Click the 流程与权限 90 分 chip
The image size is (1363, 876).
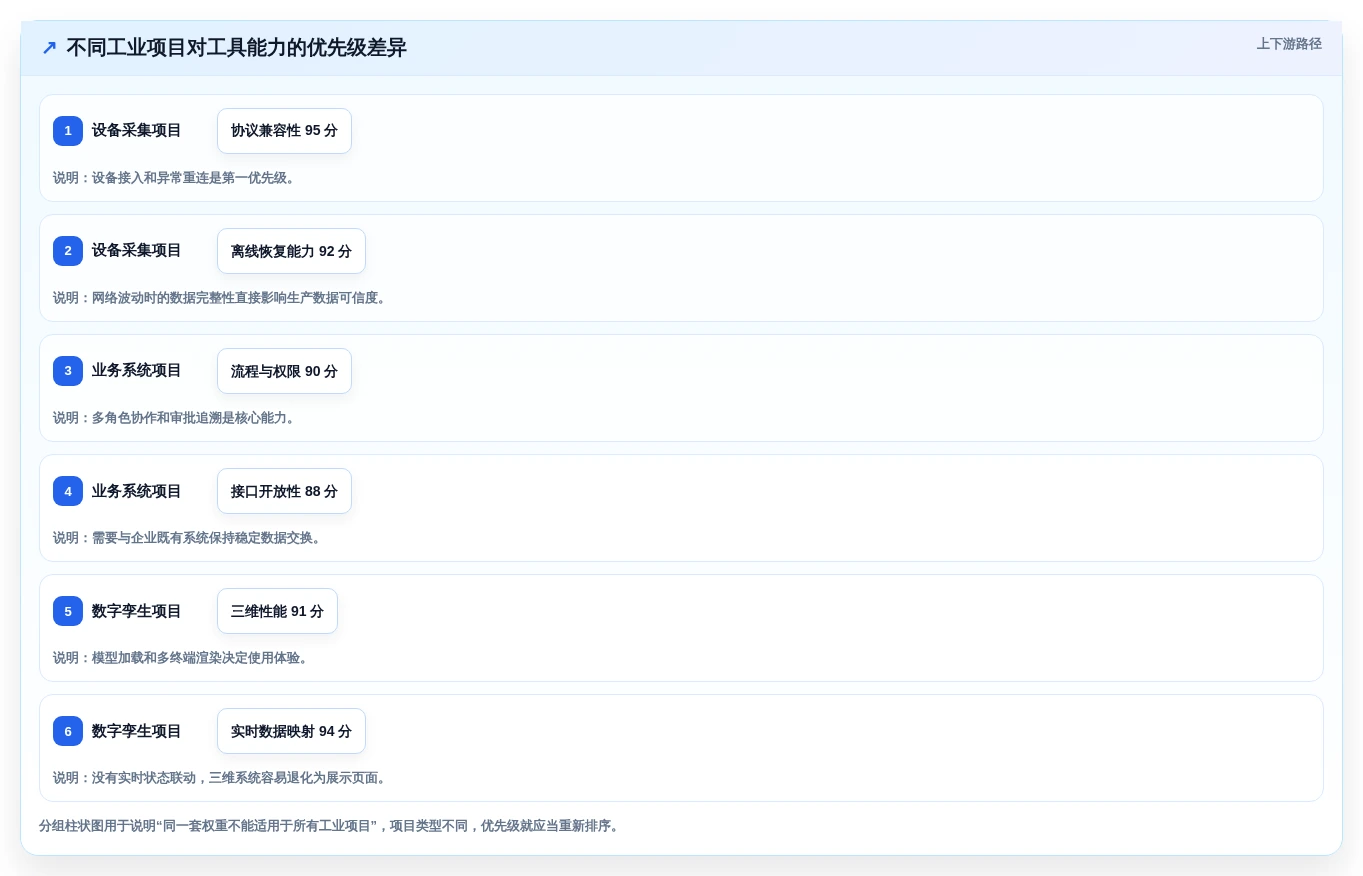(x=284, y=371)
